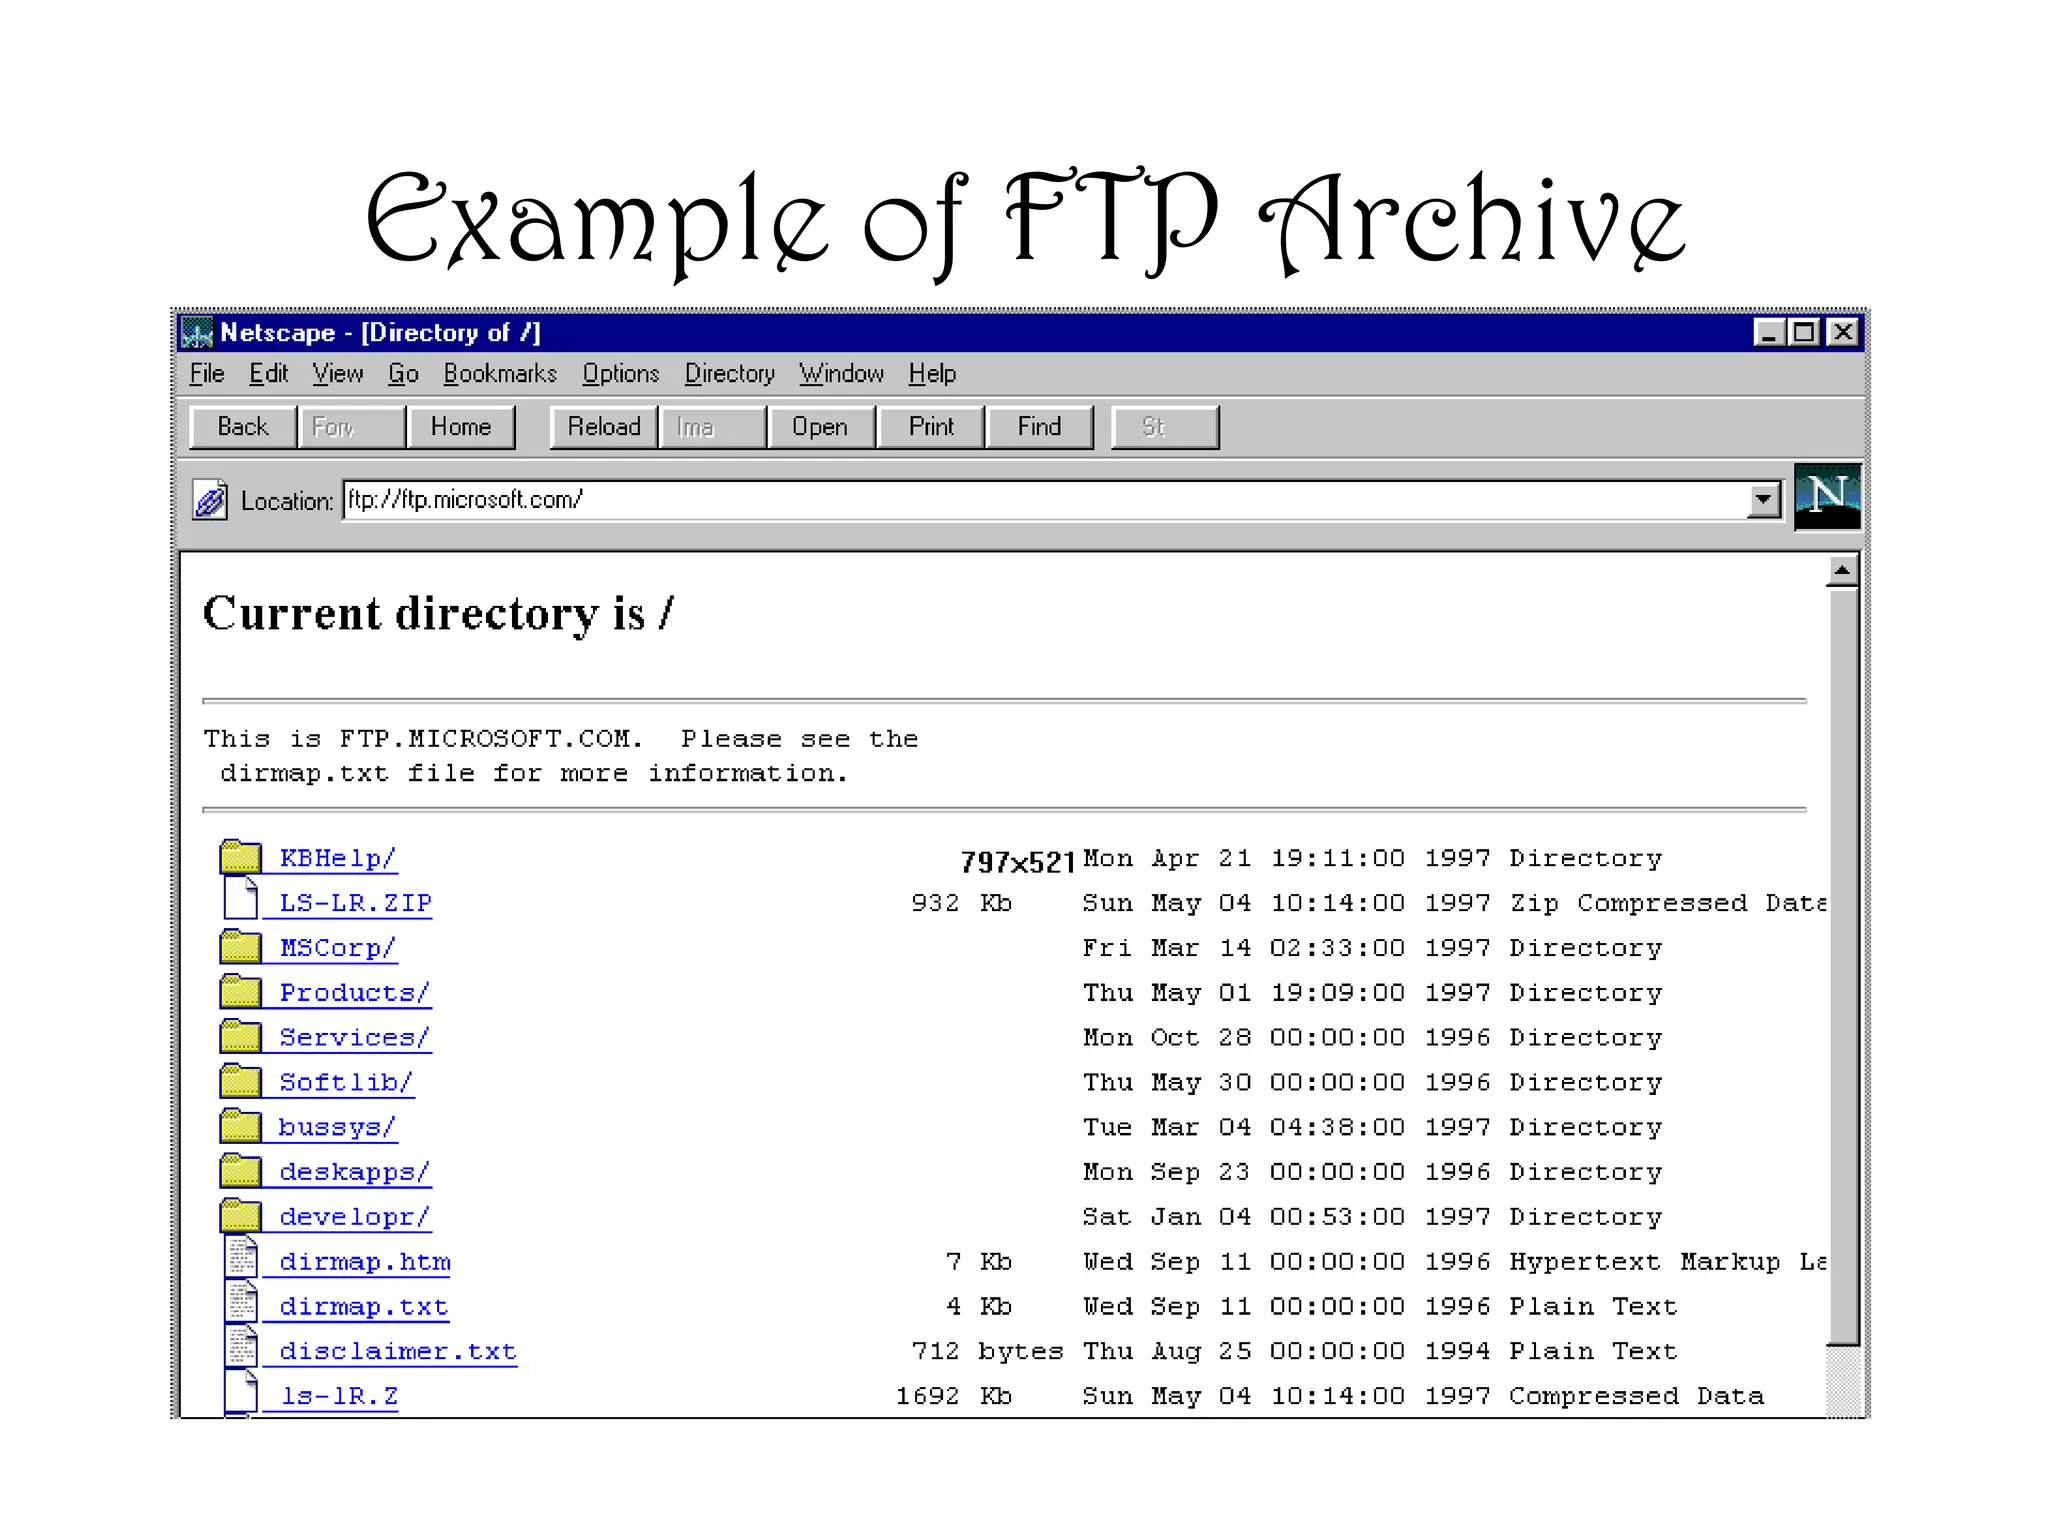
Task: Click the greyed Images button
Action: point(713,427)
